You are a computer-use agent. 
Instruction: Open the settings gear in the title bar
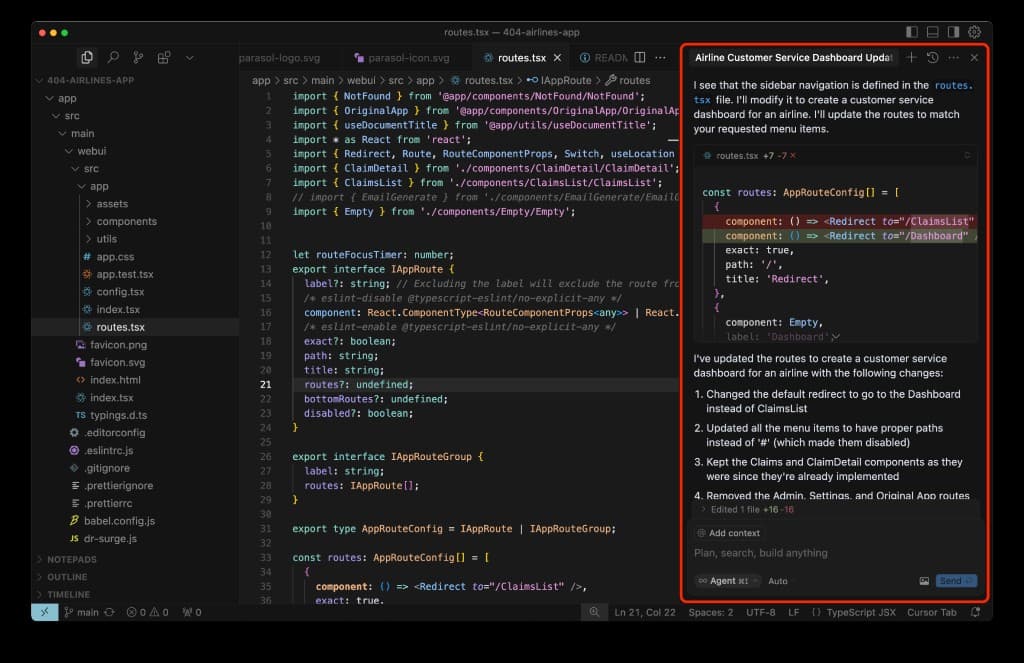[x=974, y=32]
